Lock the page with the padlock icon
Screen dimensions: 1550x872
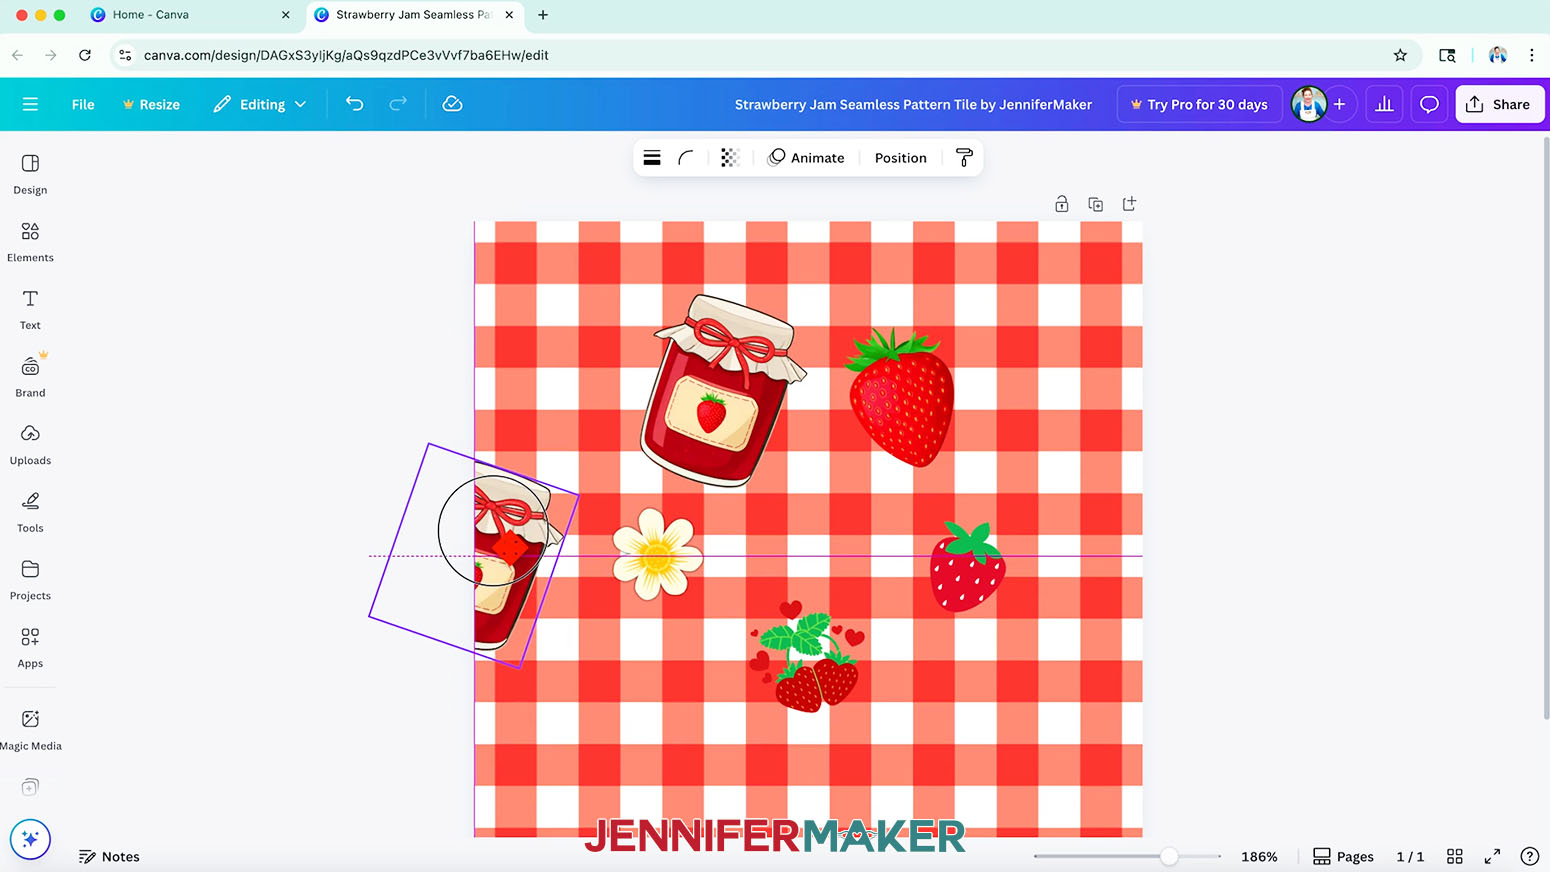coord(1062,204)
